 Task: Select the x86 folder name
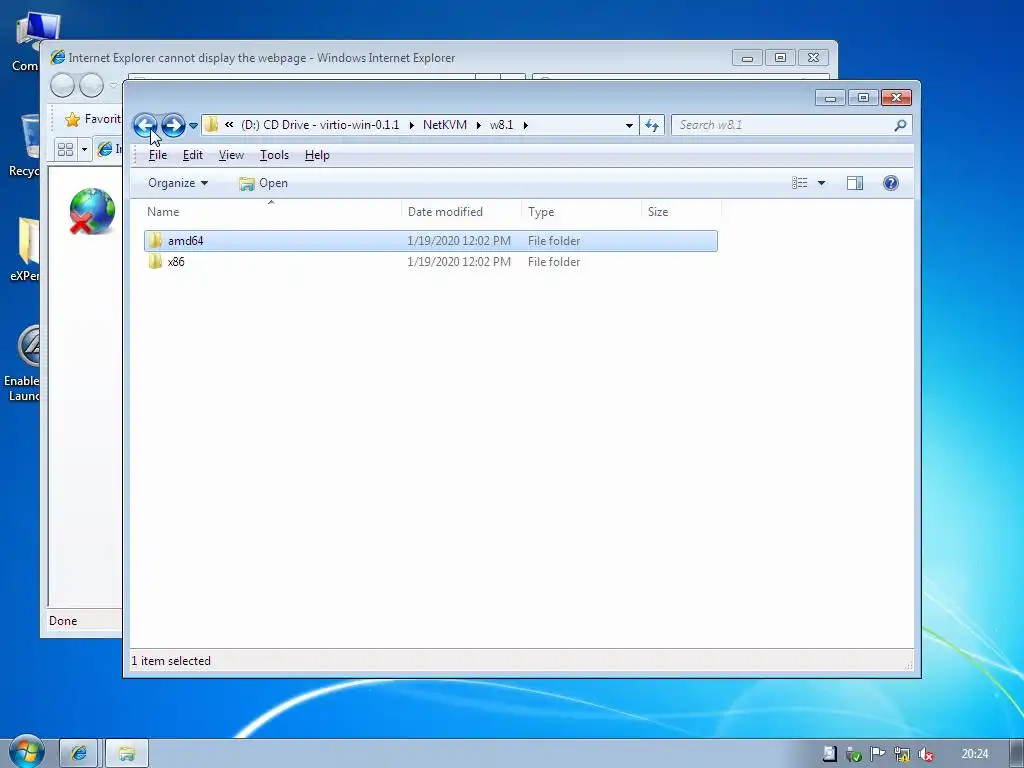point(176,262)
